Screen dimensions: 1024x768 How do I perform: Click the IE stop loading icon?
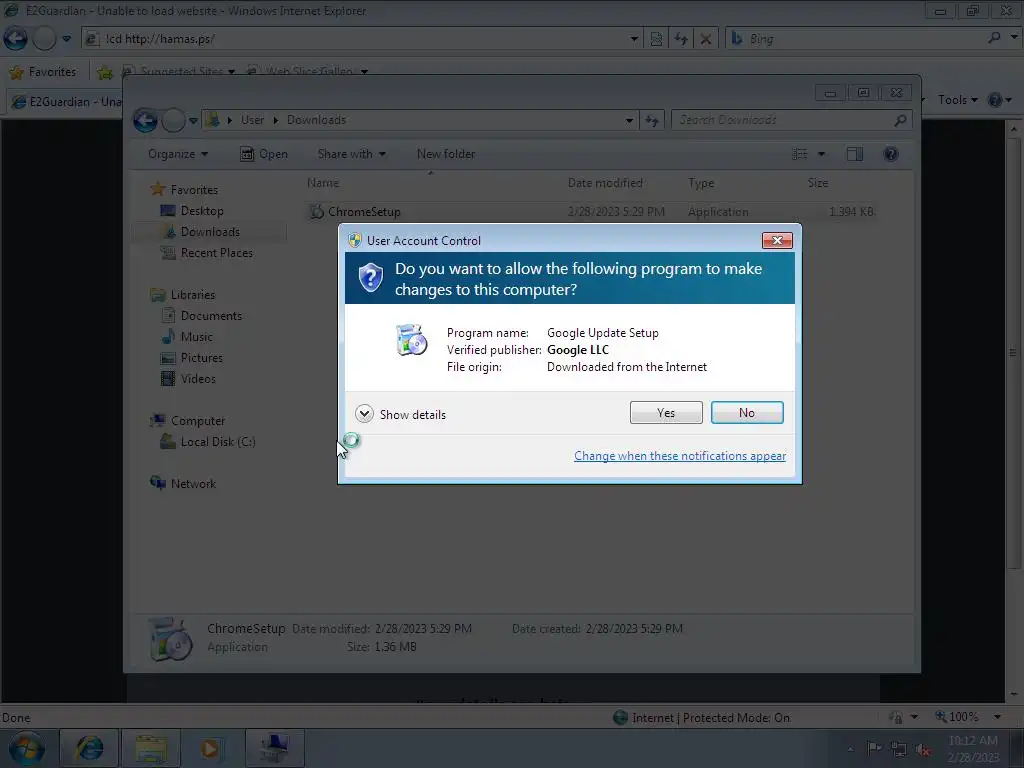click(705, 39)
